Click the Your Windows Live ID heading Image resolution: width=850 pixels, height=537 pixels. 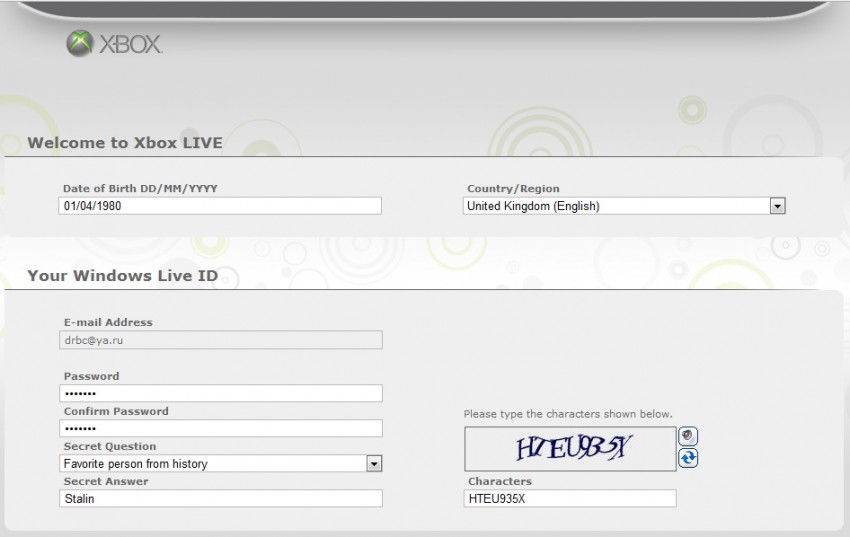(123, 276)
